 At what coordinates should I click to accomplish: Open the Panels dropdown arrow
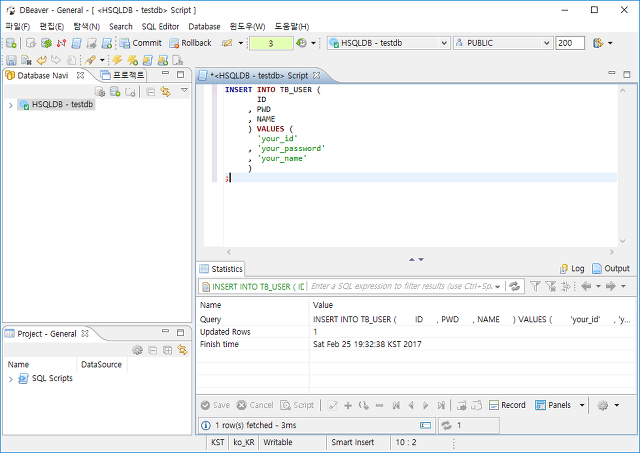[582, 405]
